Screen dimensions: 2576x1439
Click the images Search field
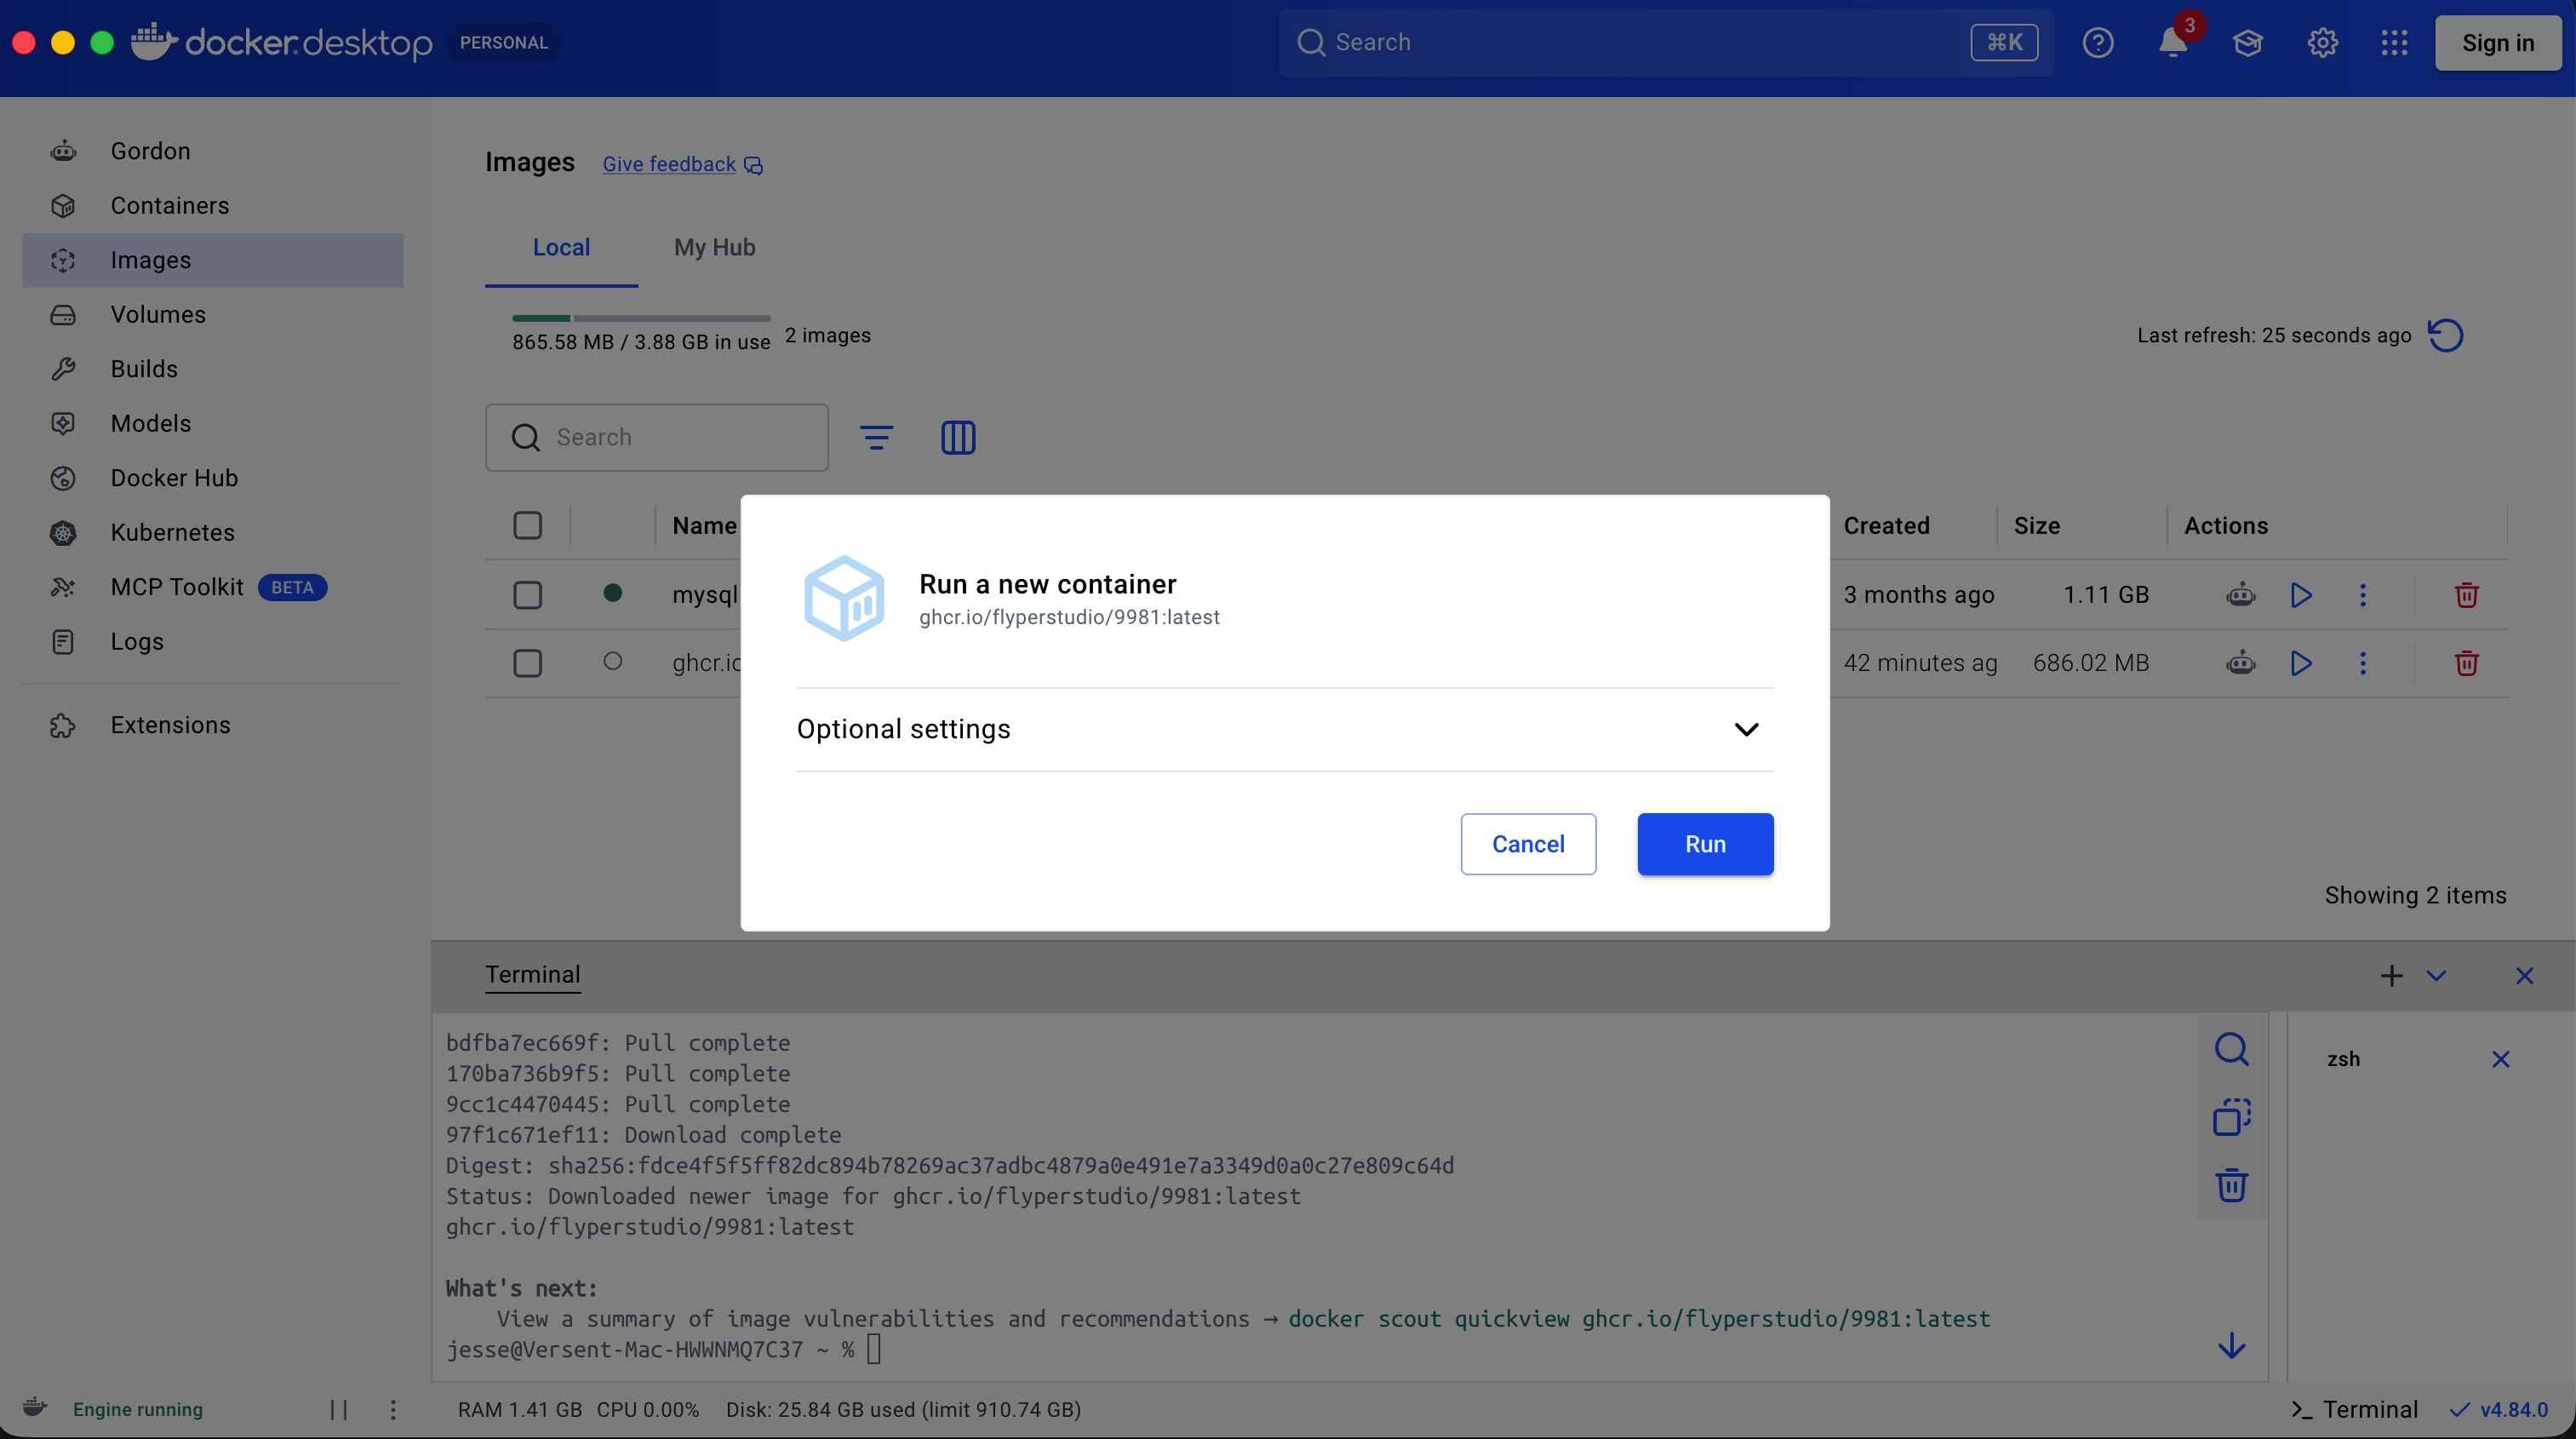pos(657,437)
